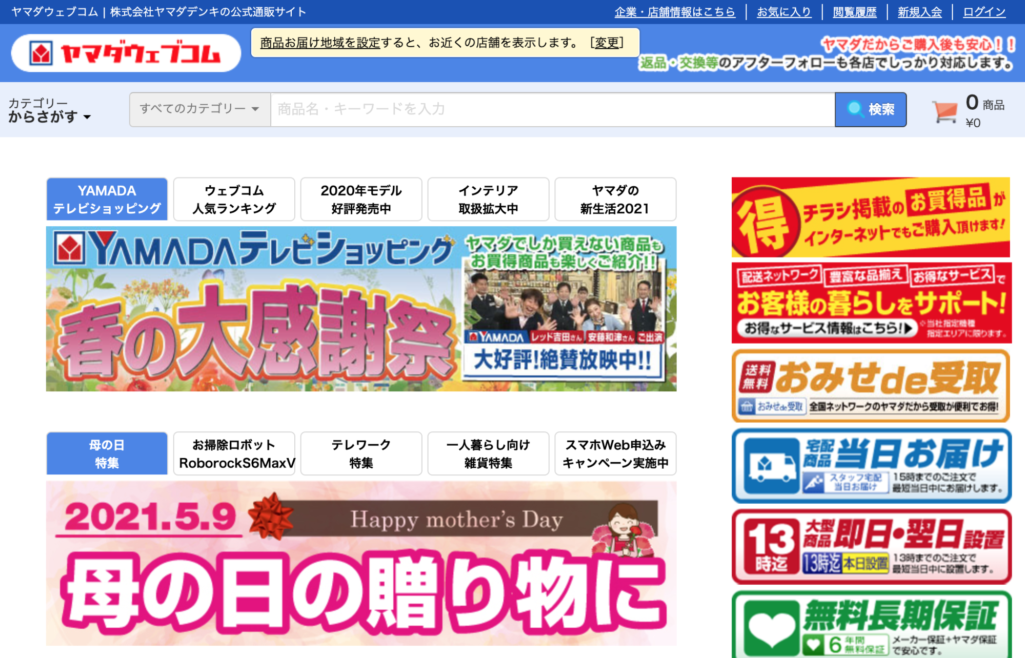1025x658 pixels.
Task: Open the 当日お届け same-day delivery banner
Action: 870,465
